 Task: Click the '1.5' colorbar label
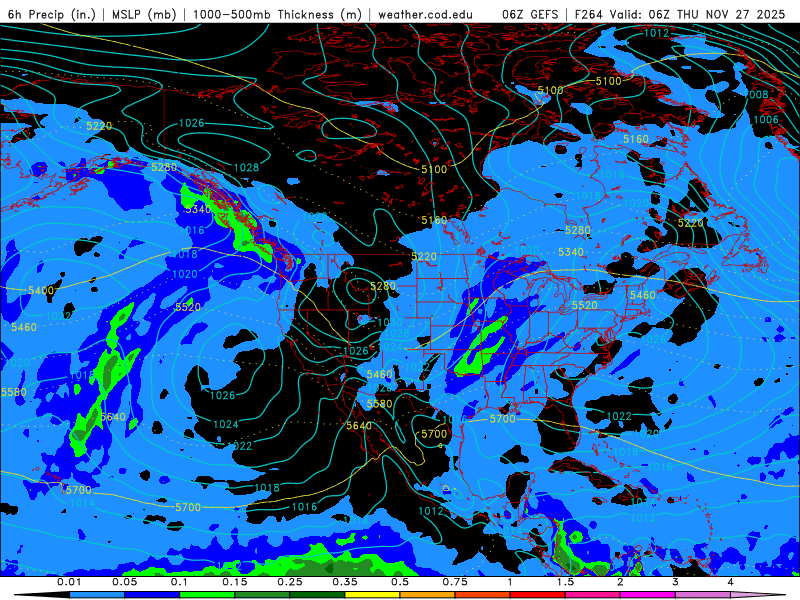[565, 582]
